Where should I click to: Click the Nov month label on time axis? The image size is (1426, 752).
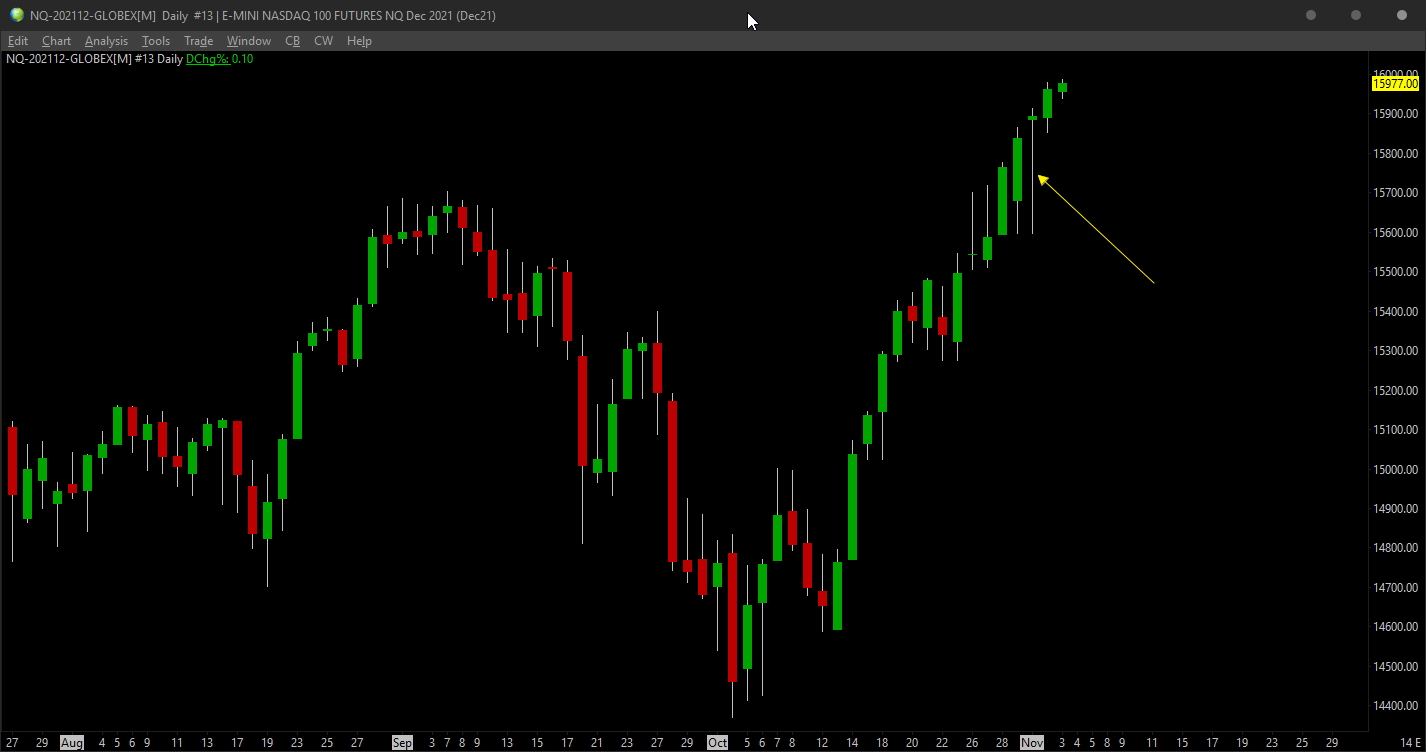point(1032,743)
